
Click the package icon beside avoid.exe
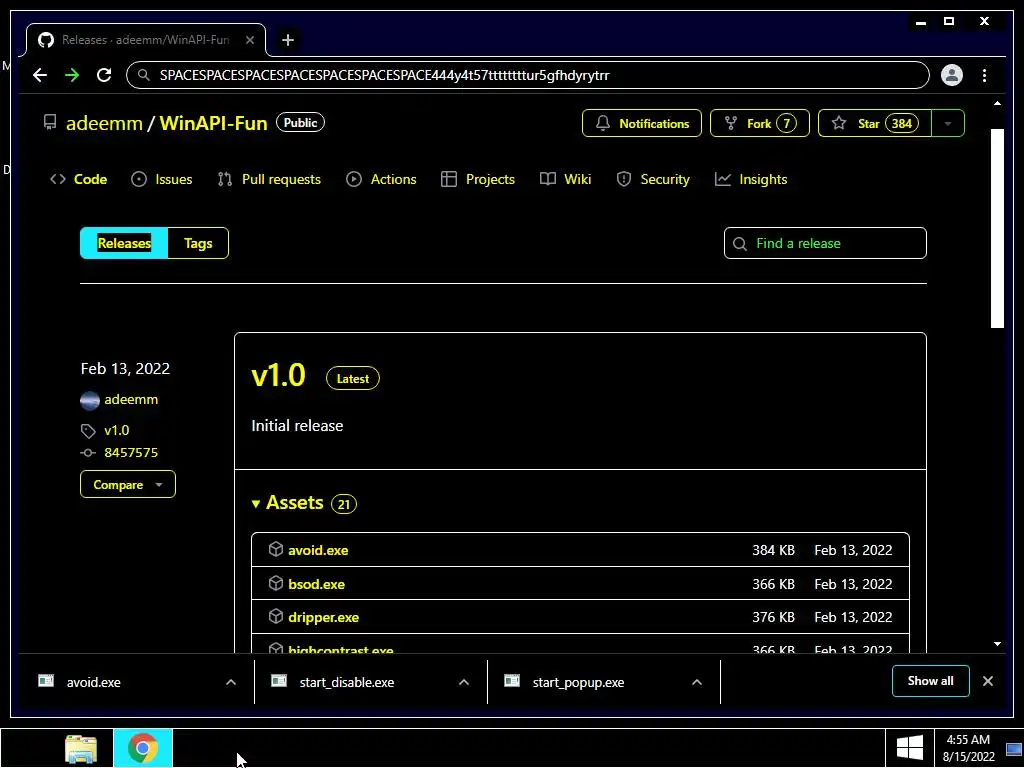point(276,549)
